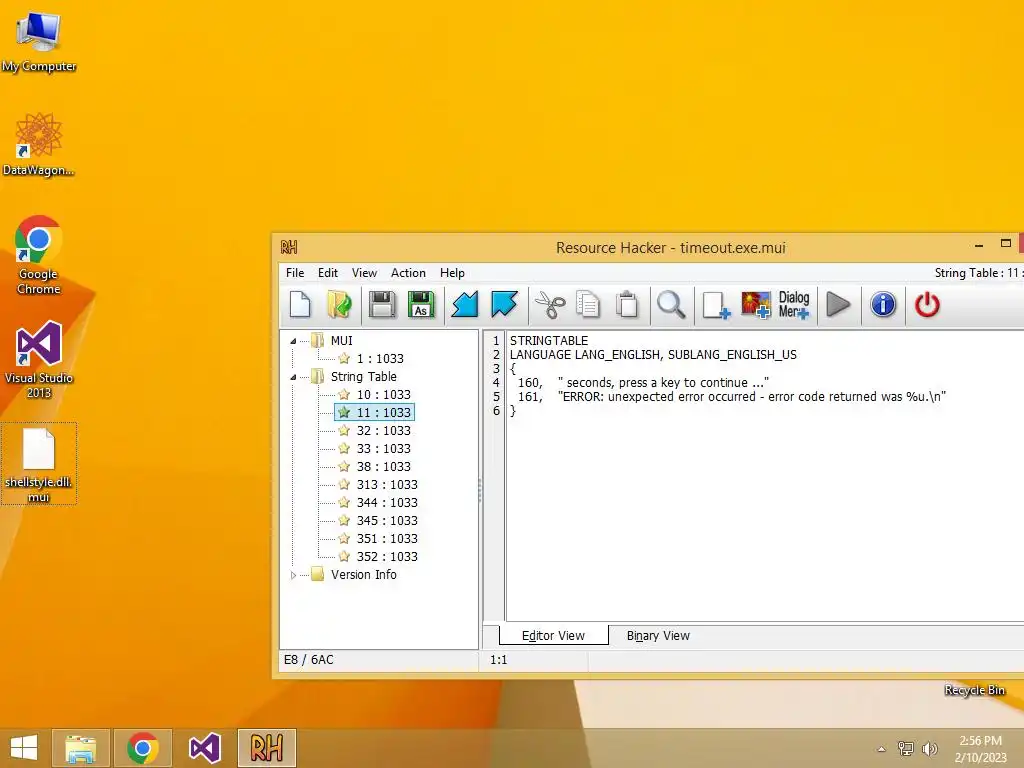This screenshot has width=1024, height=768.
Task: Click the string 160 seconds press a key line
Action: tap(643, 383)
